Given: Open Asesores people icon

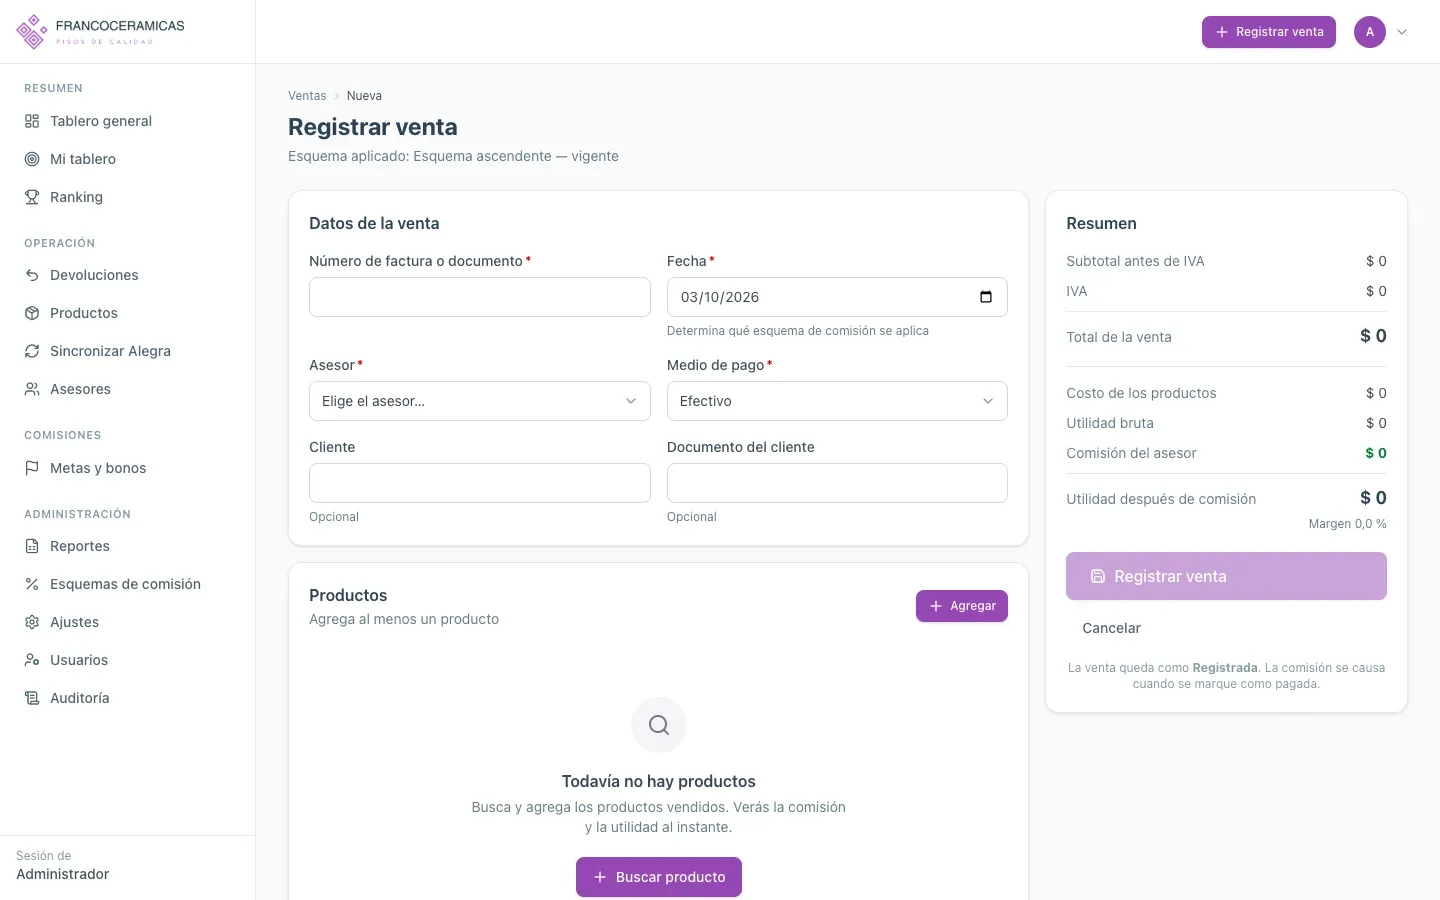Looking at the screenshot, I should coord(32,389).
